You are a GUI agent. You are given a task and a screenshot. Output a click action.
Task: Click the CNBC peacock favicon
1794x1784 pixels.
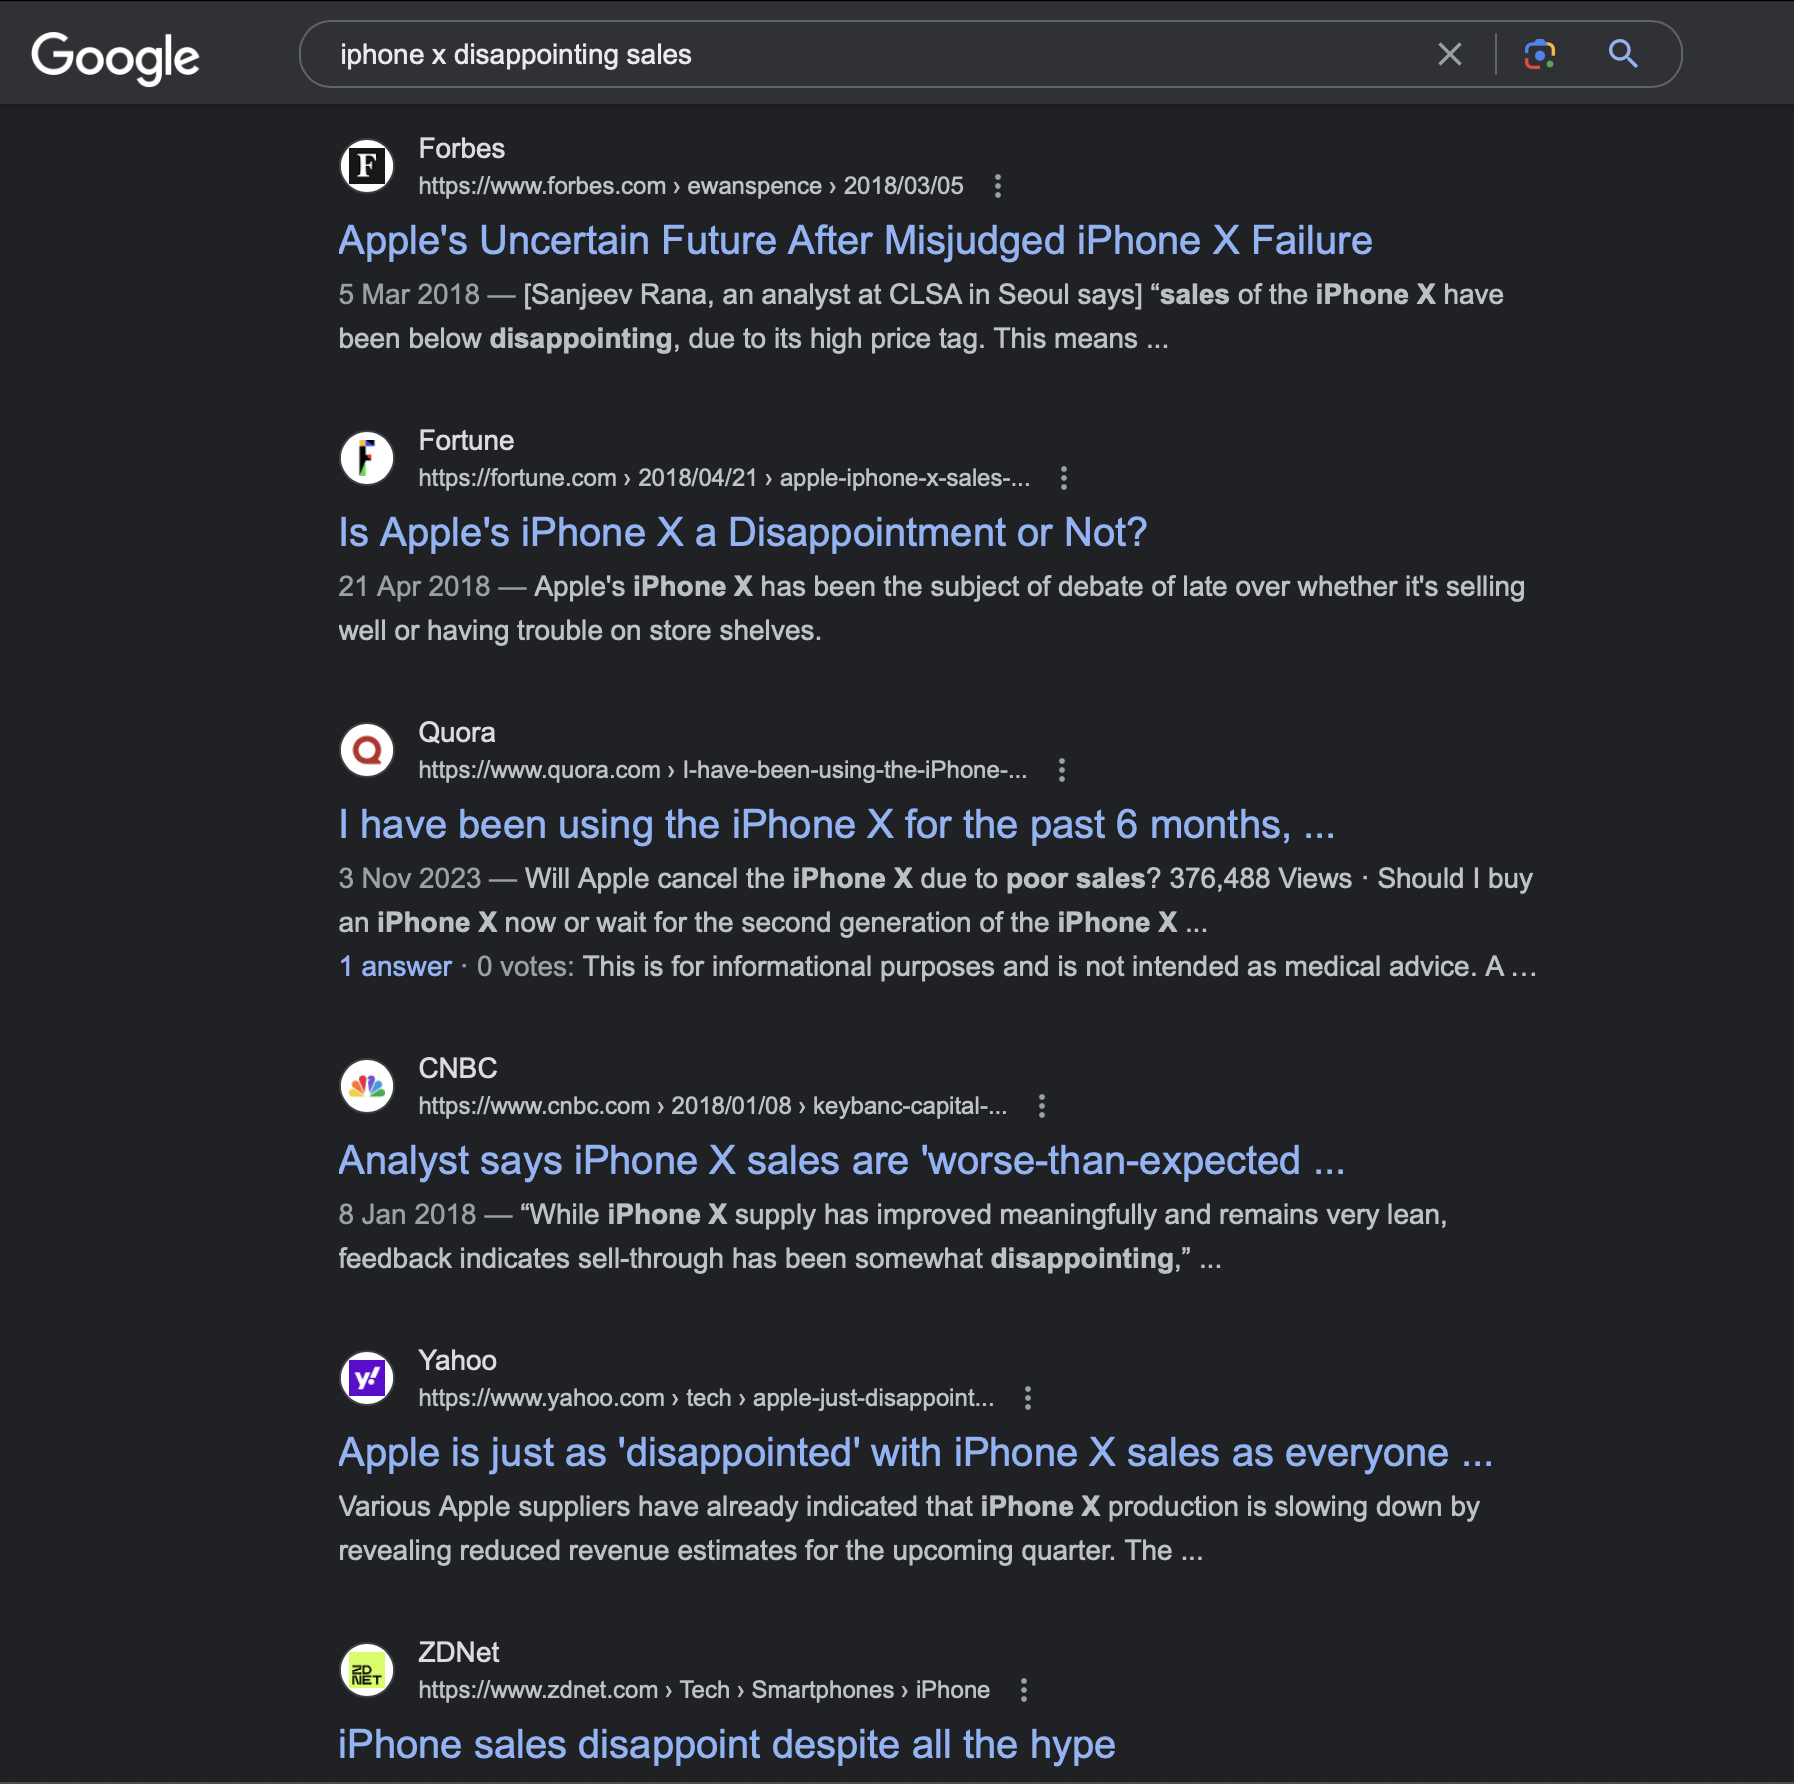367,1086
